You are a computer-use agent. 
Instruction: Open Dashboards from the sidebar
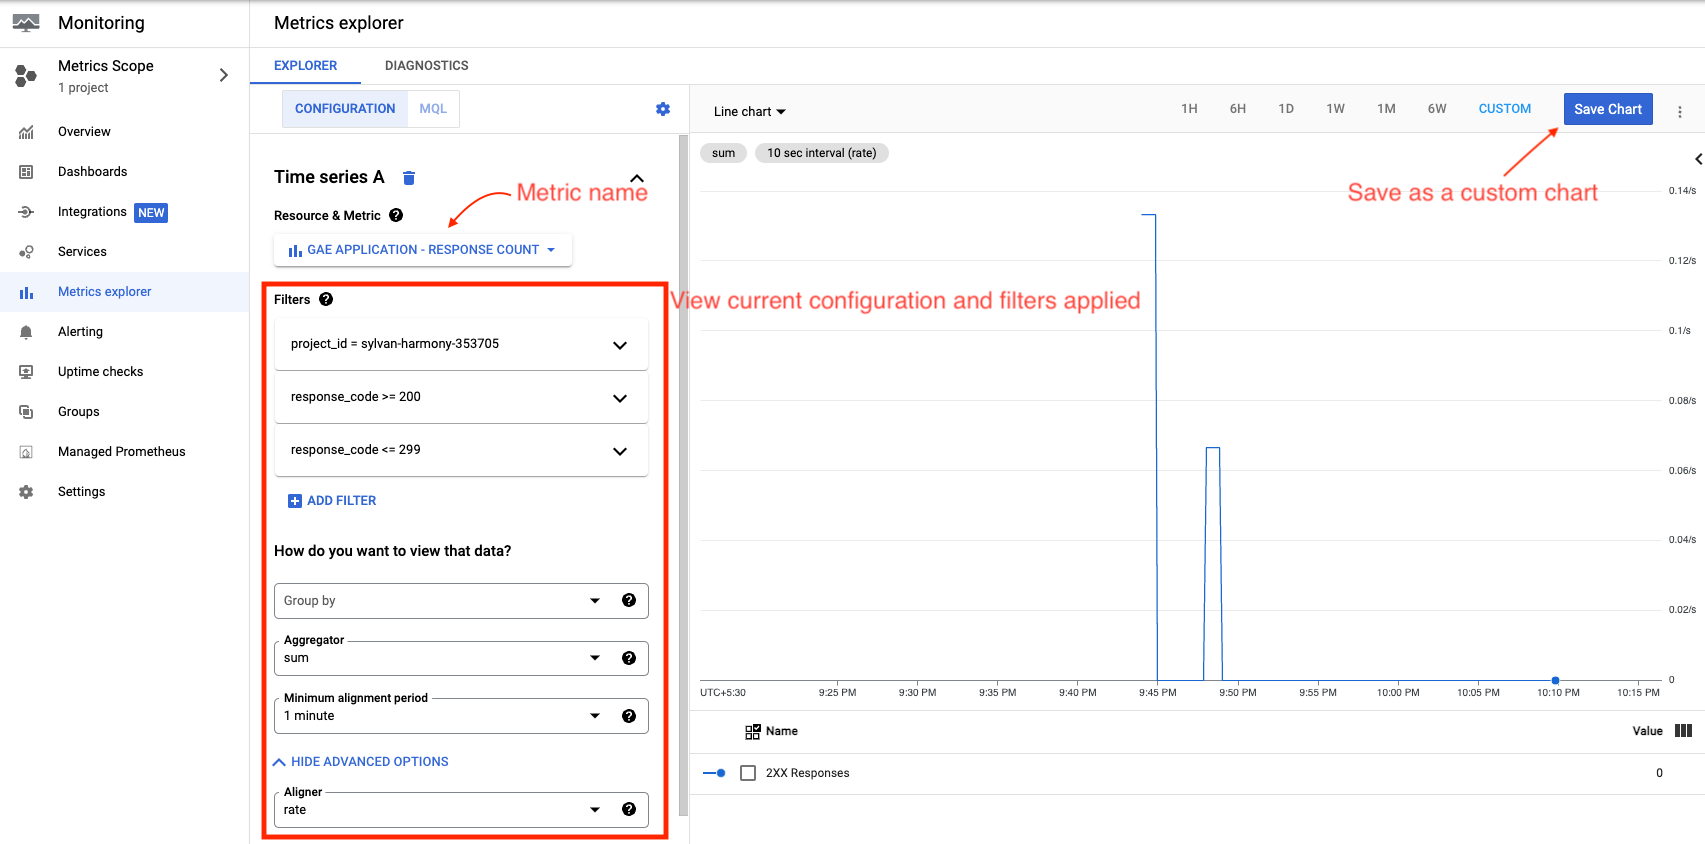[x=92, y=172]
